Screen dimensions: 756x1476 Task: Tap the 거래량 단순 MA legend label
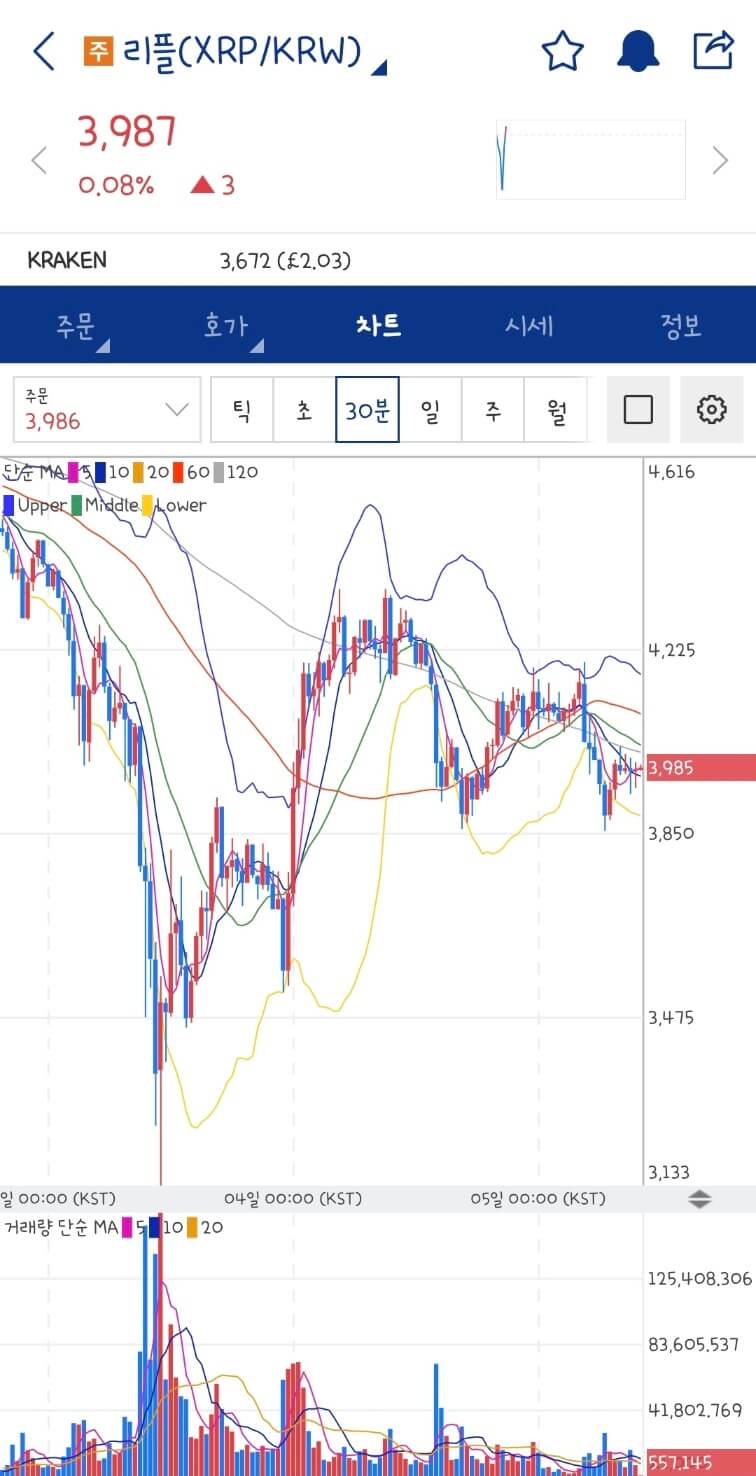tap(61, 1226)
